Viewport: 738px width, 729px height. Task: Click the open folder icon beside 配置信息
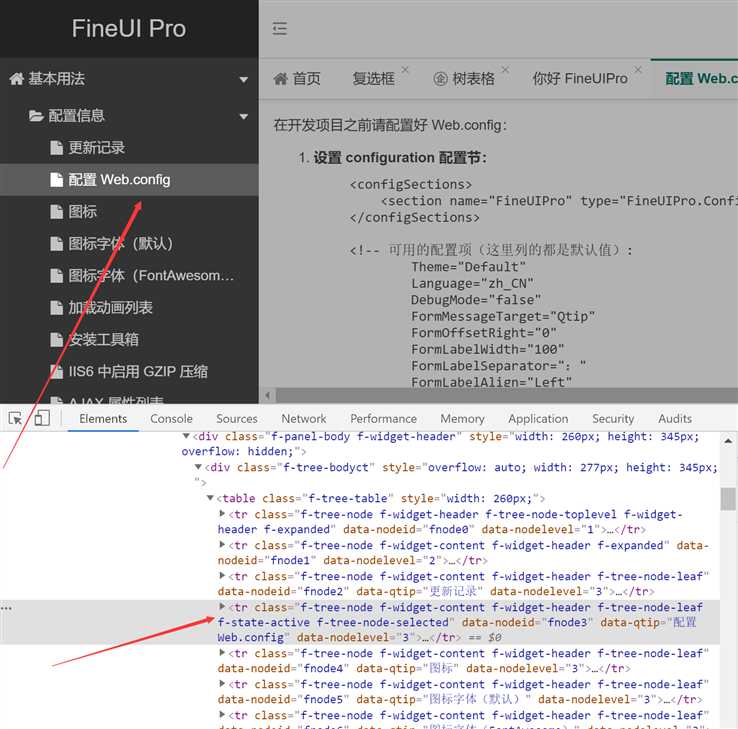[36, 115]
